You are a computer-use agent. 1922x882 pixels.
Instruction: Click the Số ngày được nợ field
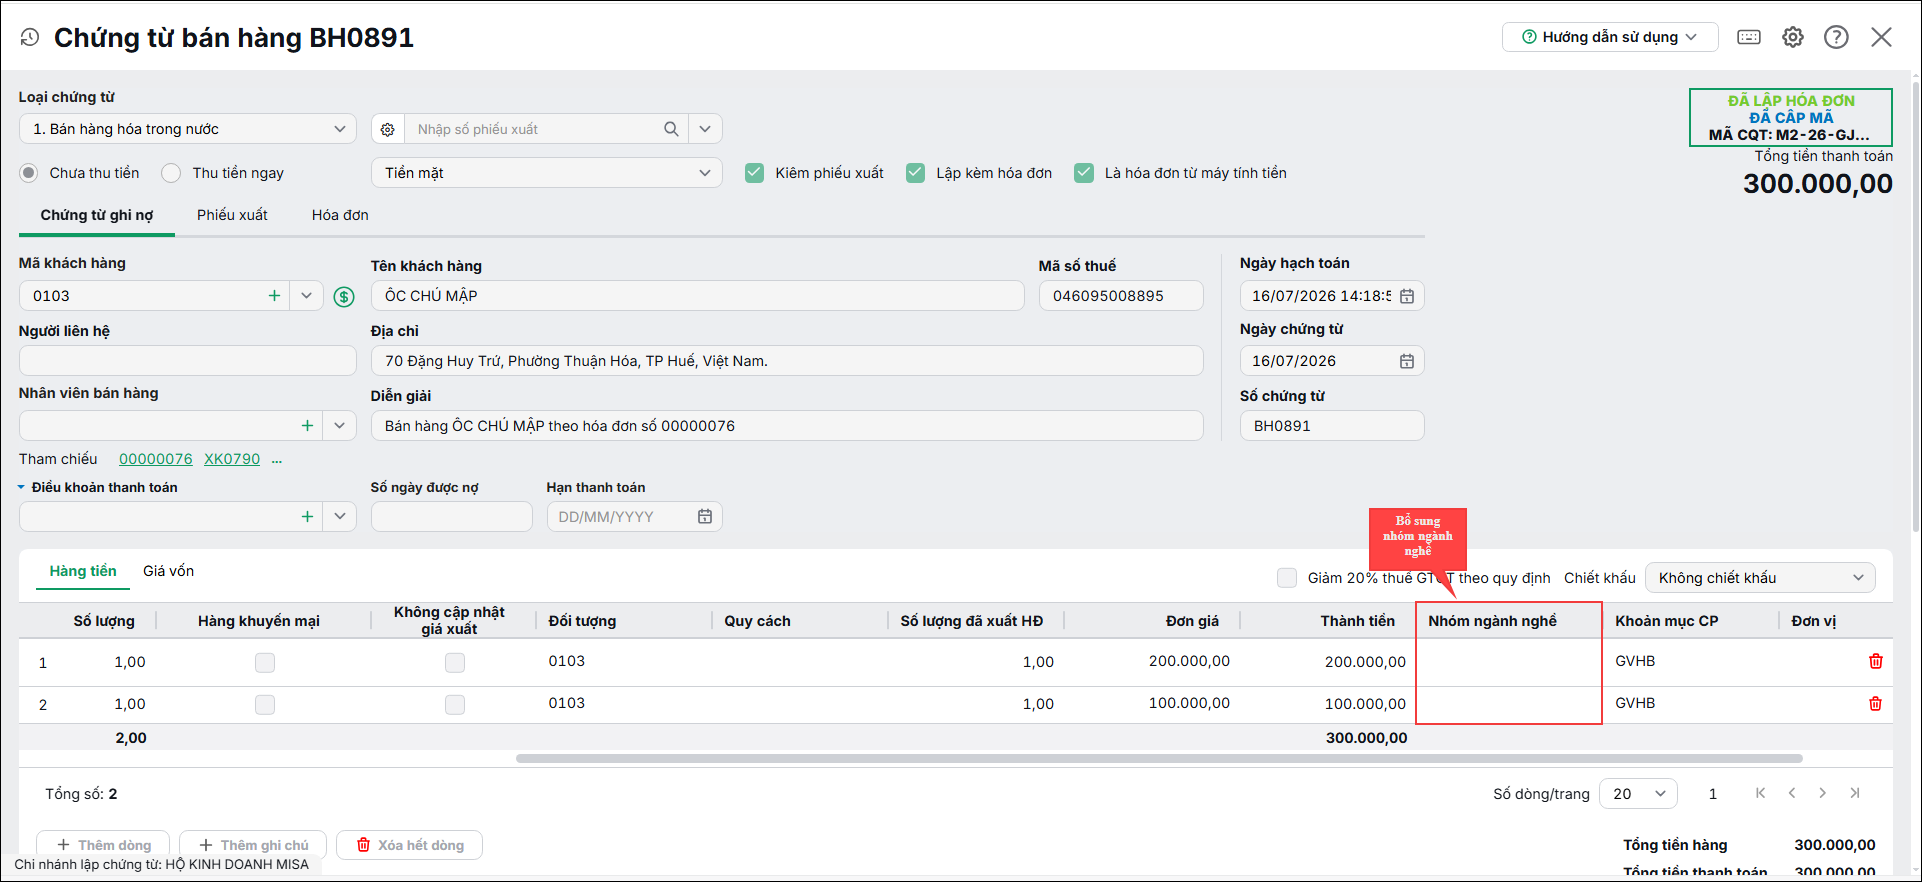tap(452, 517)
